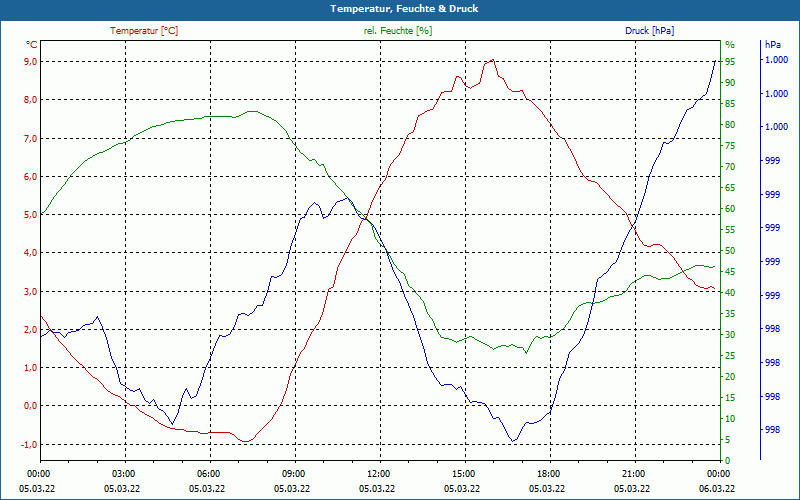
Task: Click the 30 tick on the humidity axis
Action: point(730,335)
